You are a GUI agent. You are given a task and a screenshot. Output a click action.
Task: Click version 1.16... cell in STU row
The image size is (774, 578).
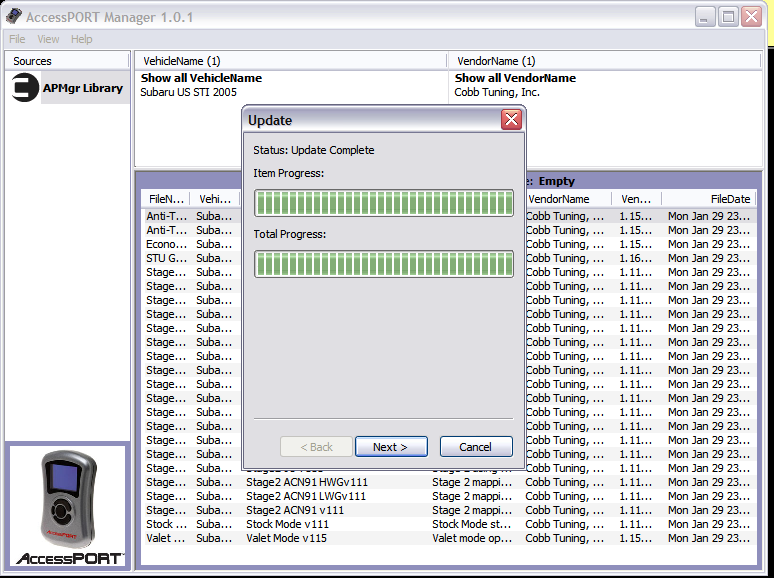(x=636, y=258)
